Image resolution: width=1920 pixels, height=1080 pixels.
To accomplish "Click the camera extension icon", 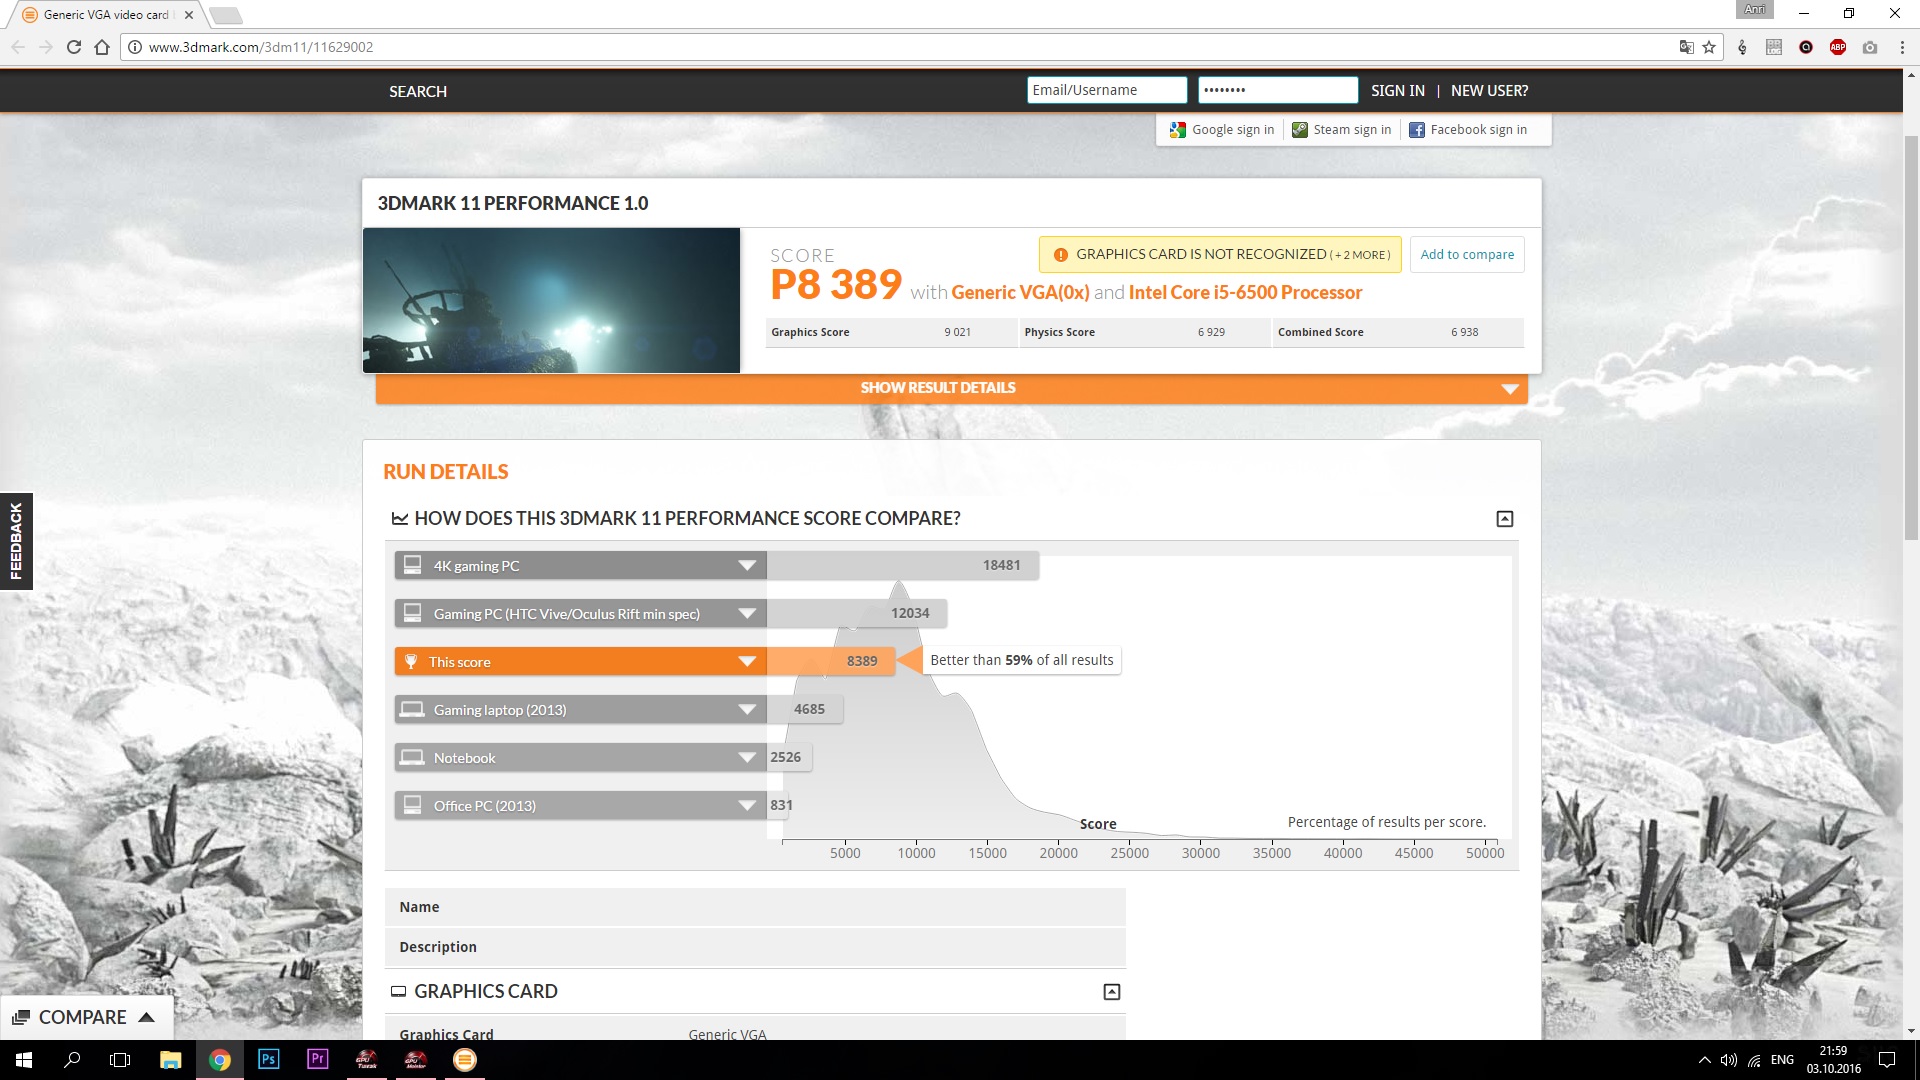I will click(1869, 47).
